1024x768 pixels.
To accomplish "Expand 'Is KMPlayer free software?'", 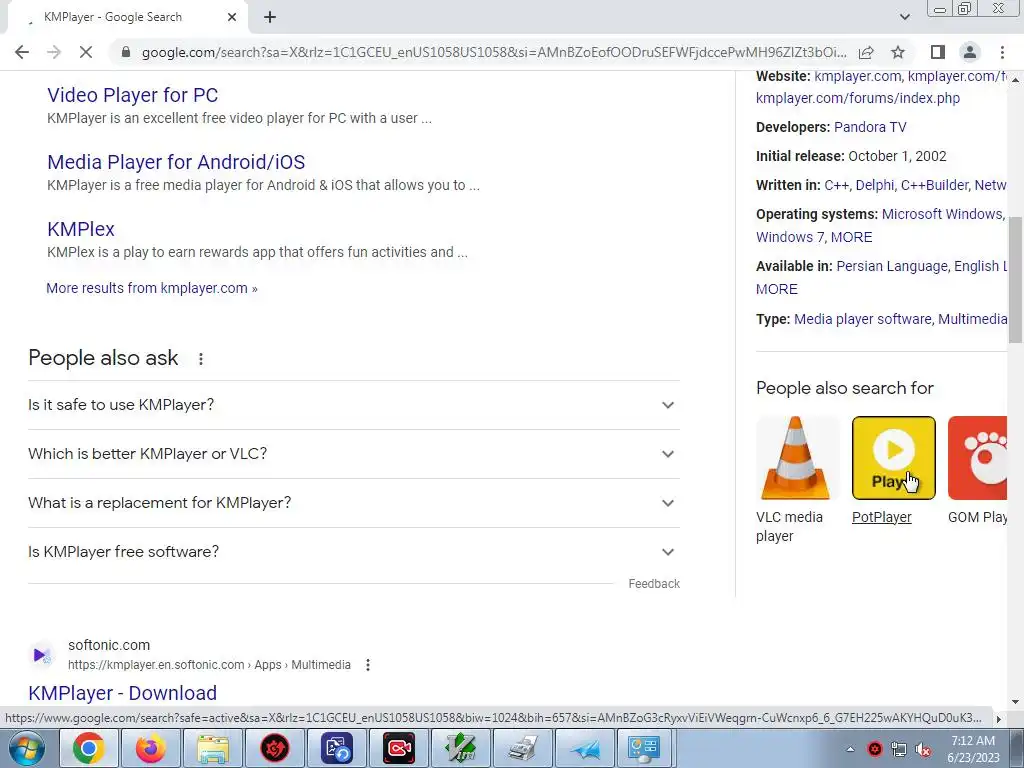I will 354,552.
